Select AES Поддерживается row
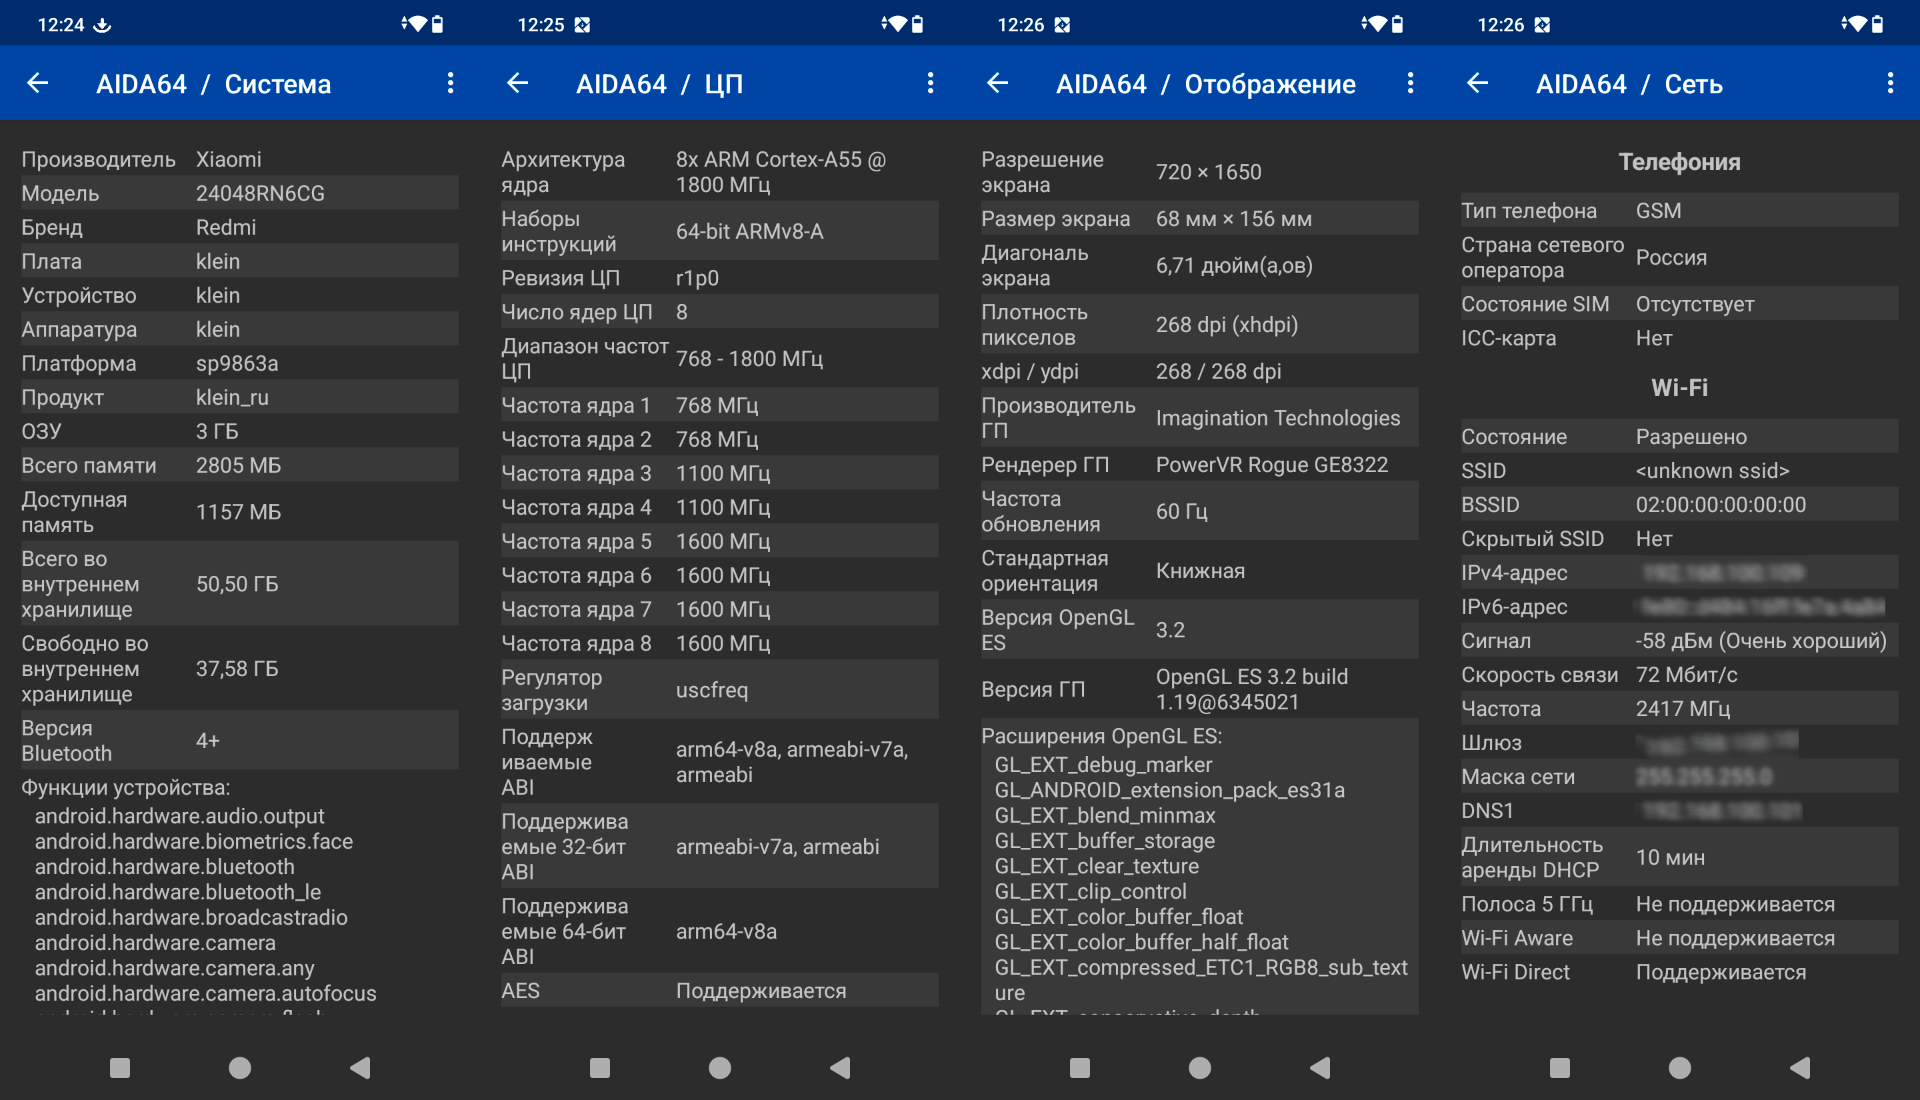This screenshot has height=1100, width=1920. tap(720, 990)
